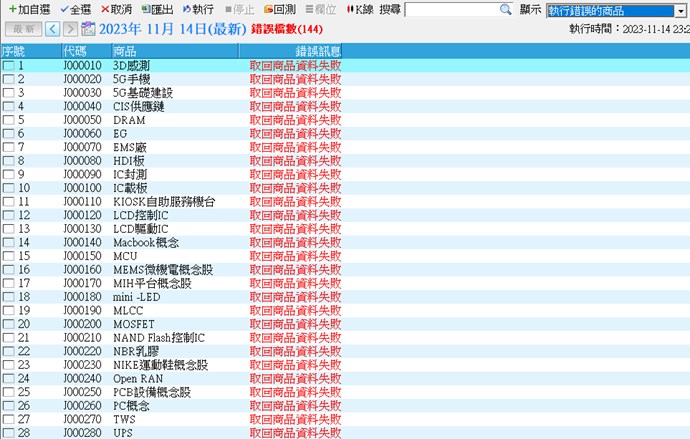Viewport: 690px width, 439px height.
Task: Check the box for row 1 3D感測
Action: pos(8,66)
